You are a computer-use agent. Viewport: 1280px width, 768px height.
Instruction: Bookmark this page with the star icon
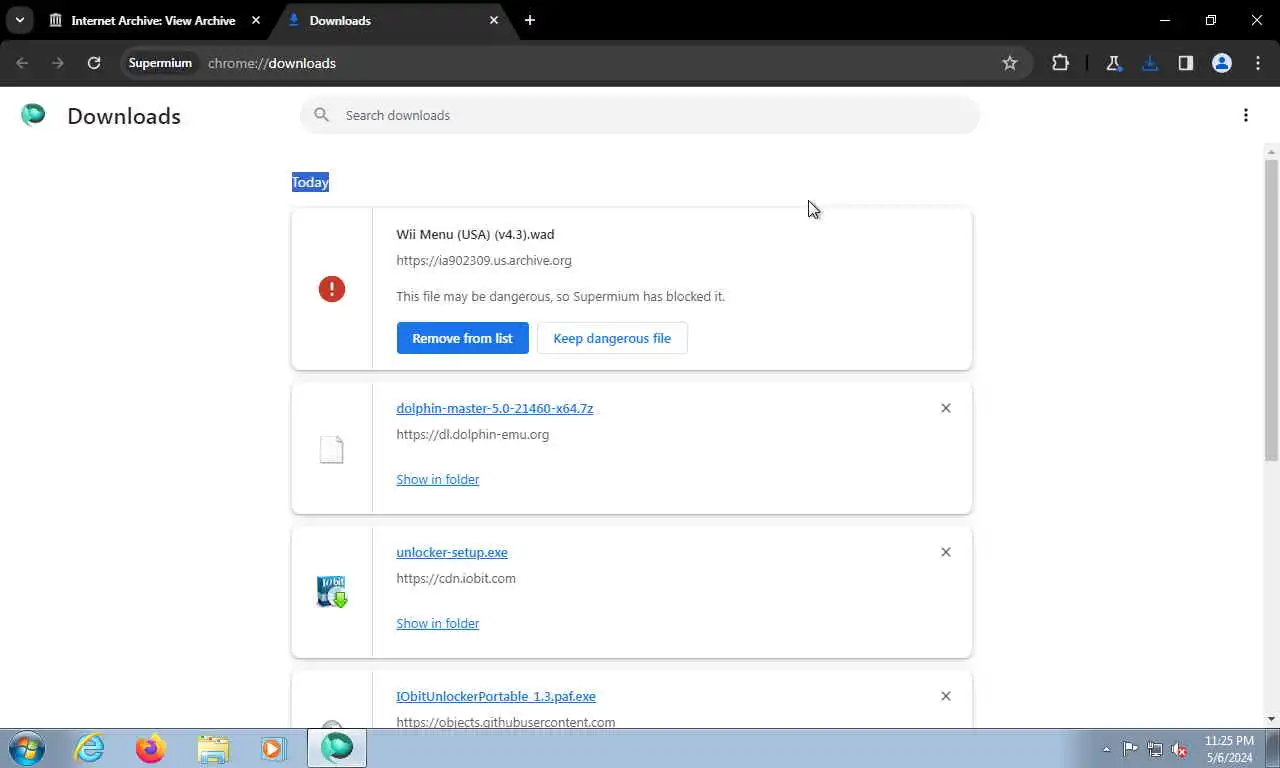click(x=1010, y=63)
